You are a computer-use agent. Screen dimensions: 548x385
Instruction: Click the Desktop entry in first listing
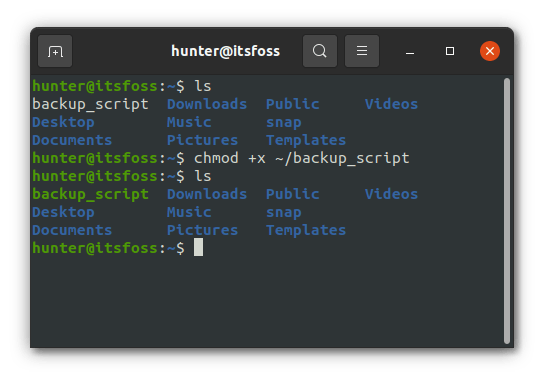point(63,123)
